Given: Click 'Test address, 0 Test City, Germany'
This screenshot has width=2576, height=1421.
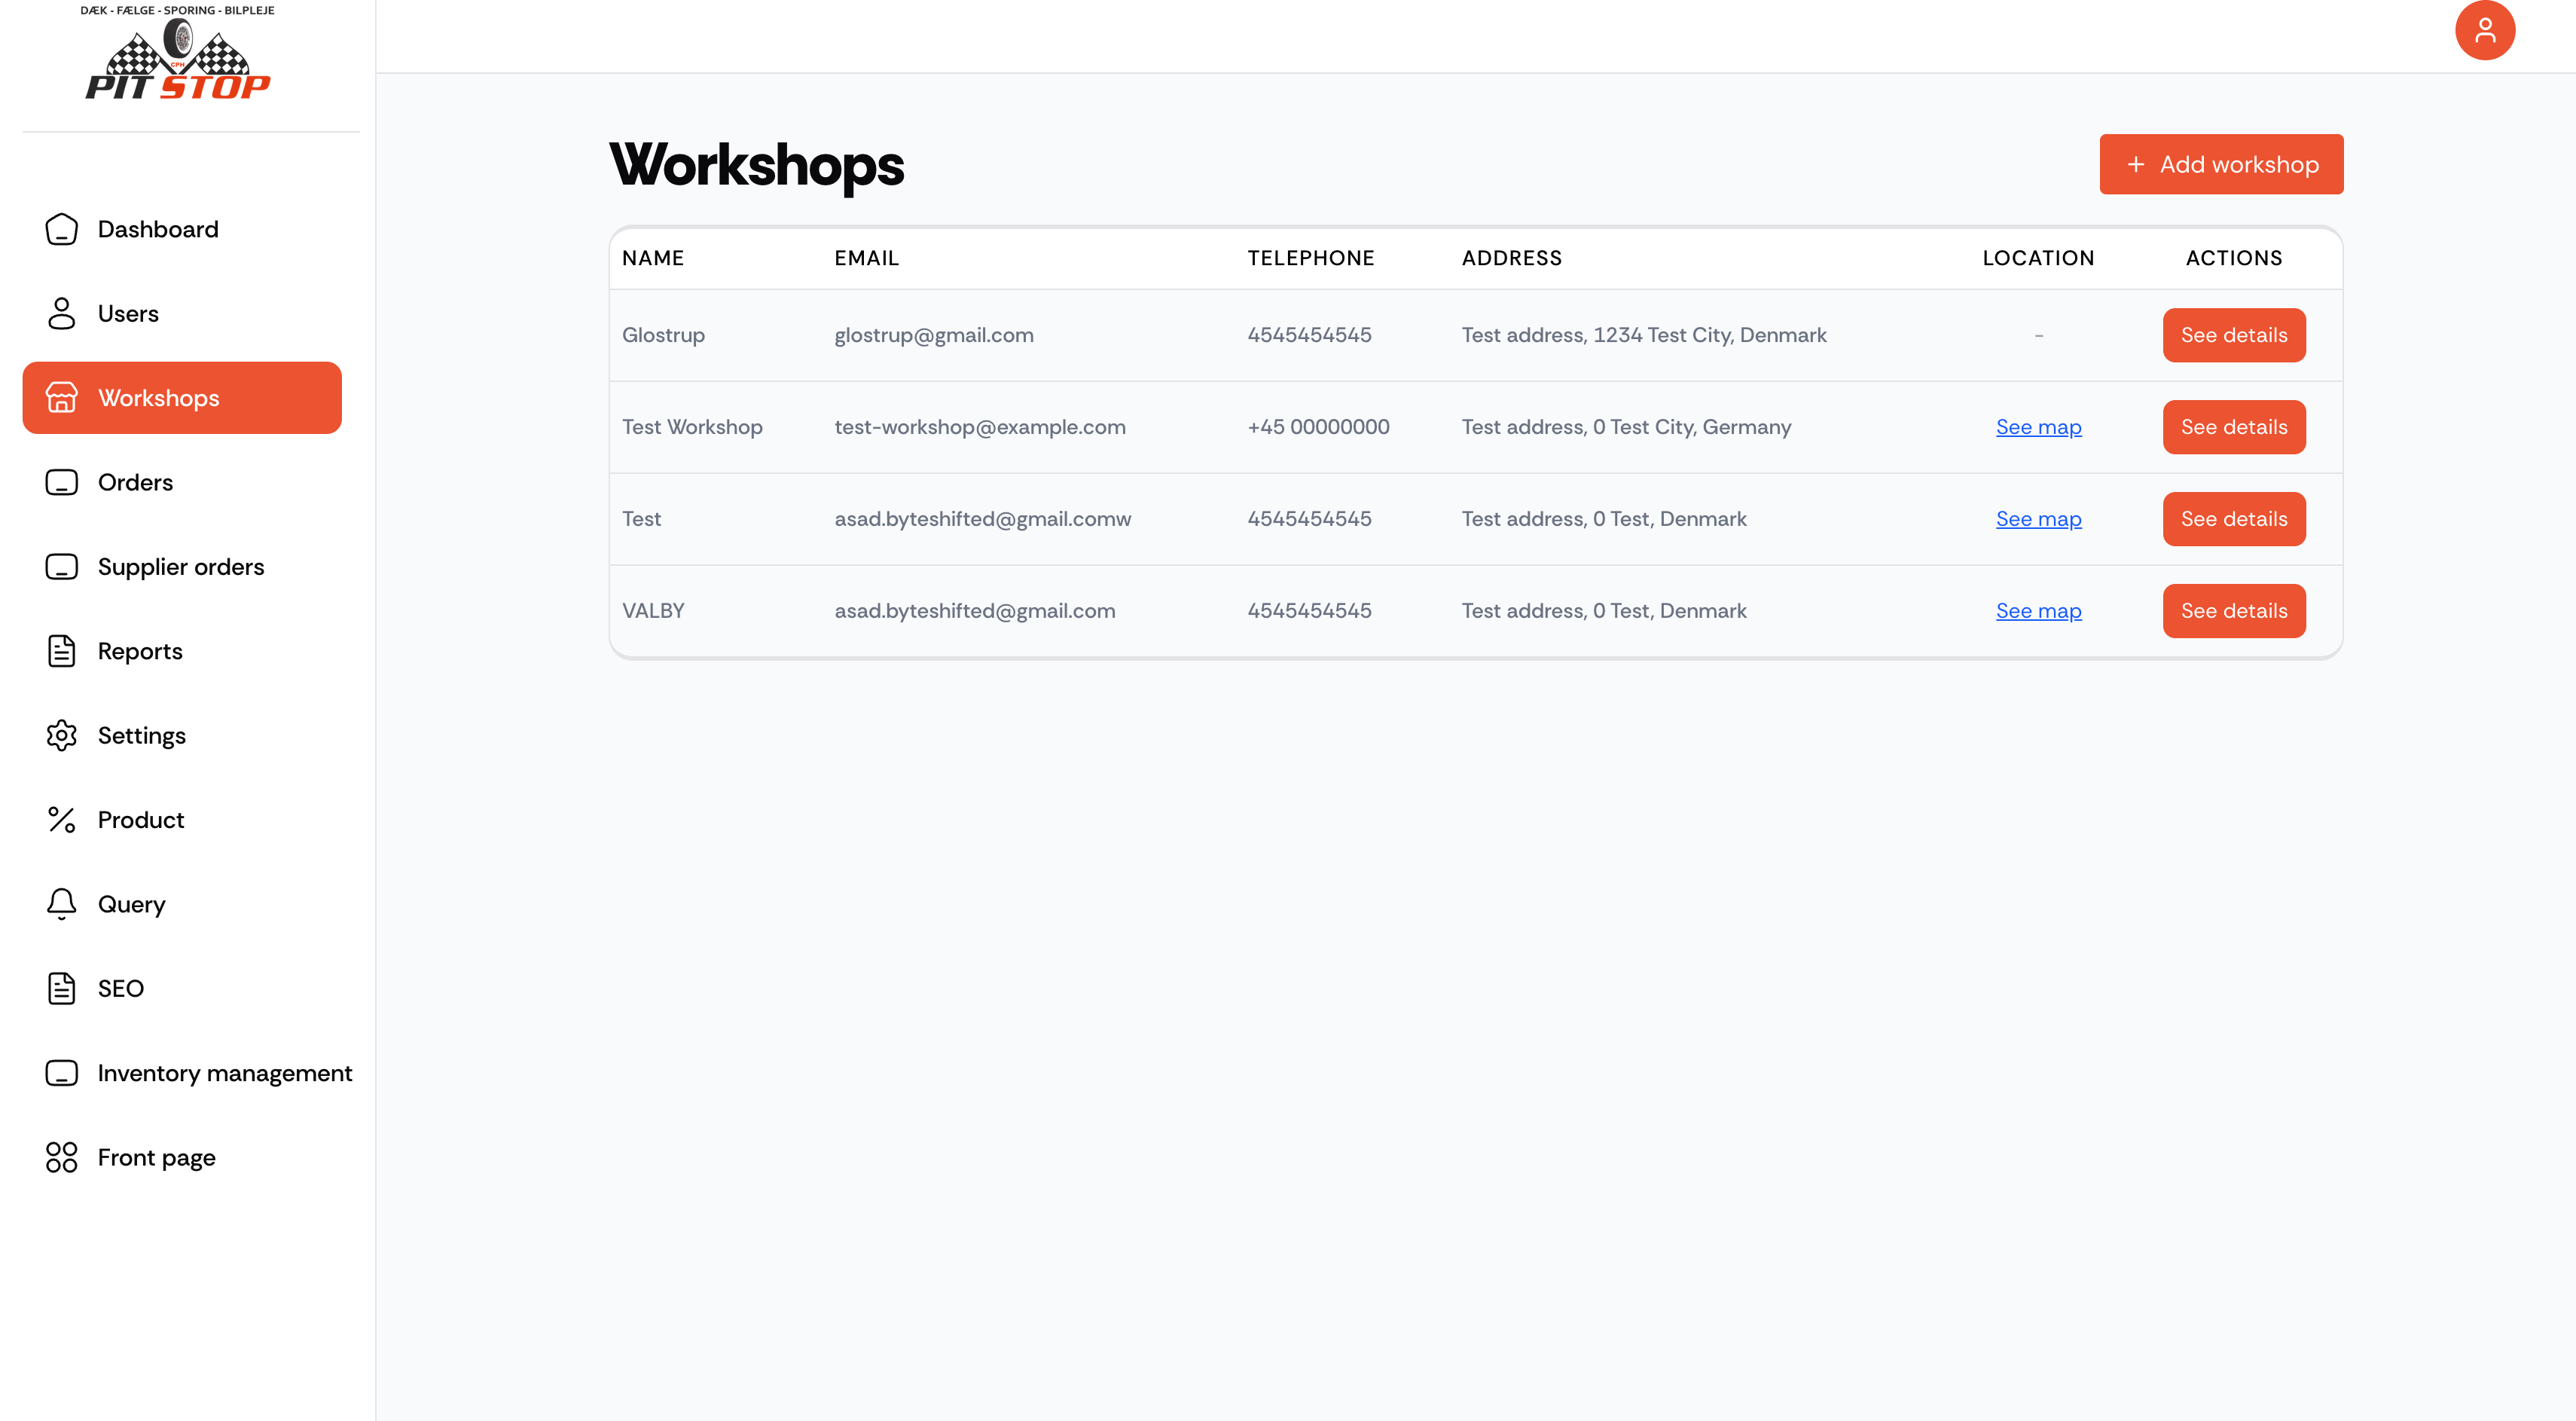Looking at the screenshot, I should pyautogui.click(x=1626, y=427).
